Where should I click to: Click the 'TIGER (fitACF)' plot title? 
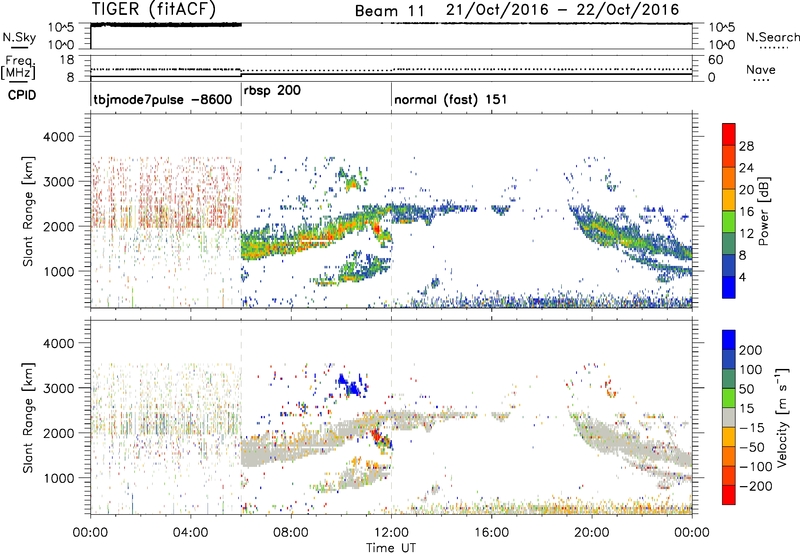click(x=154, y=9)
